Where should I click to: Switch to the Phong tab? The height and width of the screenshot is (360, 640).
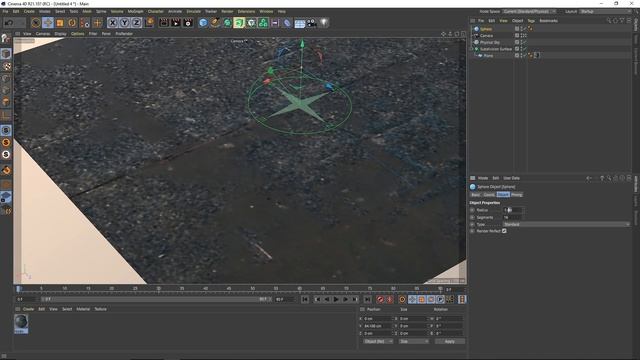click(516, 195)
